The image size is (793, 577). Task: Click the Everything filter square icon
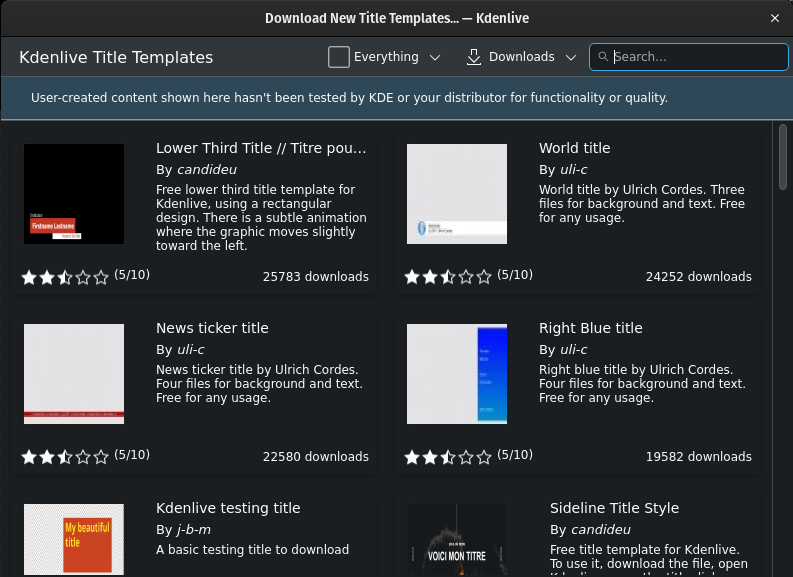(338, 57)
